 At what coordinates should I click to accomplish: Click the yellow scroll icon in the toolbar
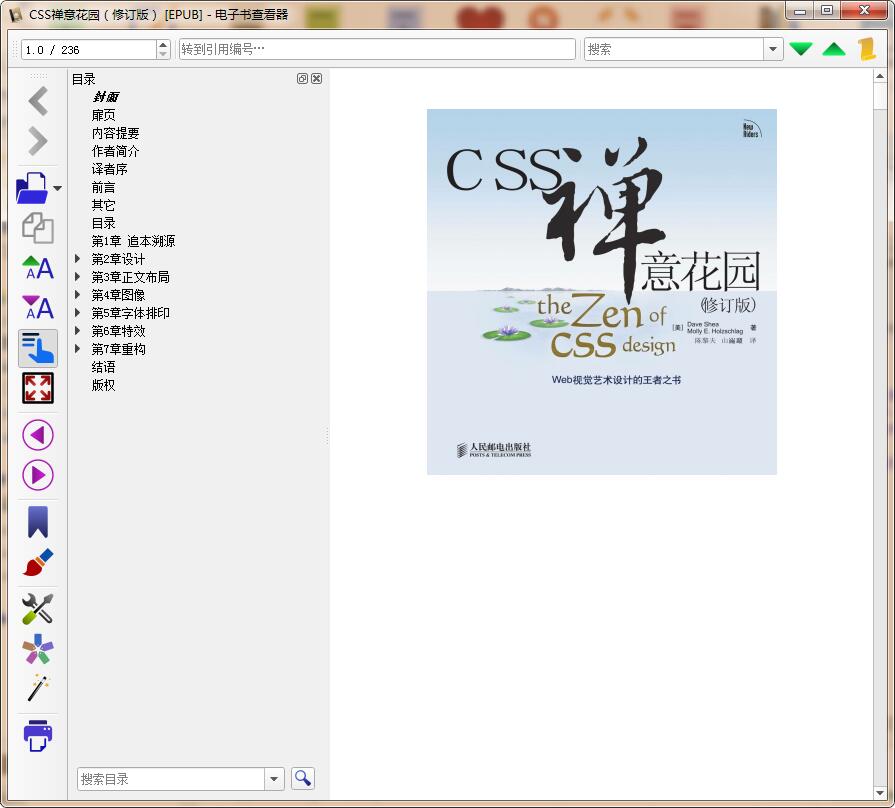(x=867, y=49)
